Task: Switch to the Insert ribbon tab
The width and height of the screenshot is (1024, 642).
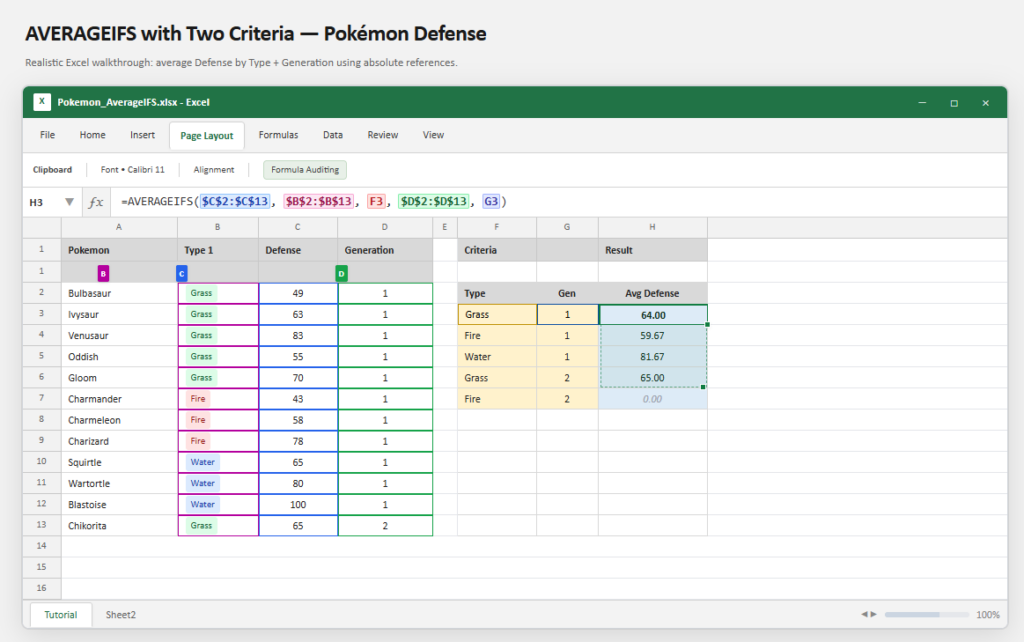Action: (142, 135)
